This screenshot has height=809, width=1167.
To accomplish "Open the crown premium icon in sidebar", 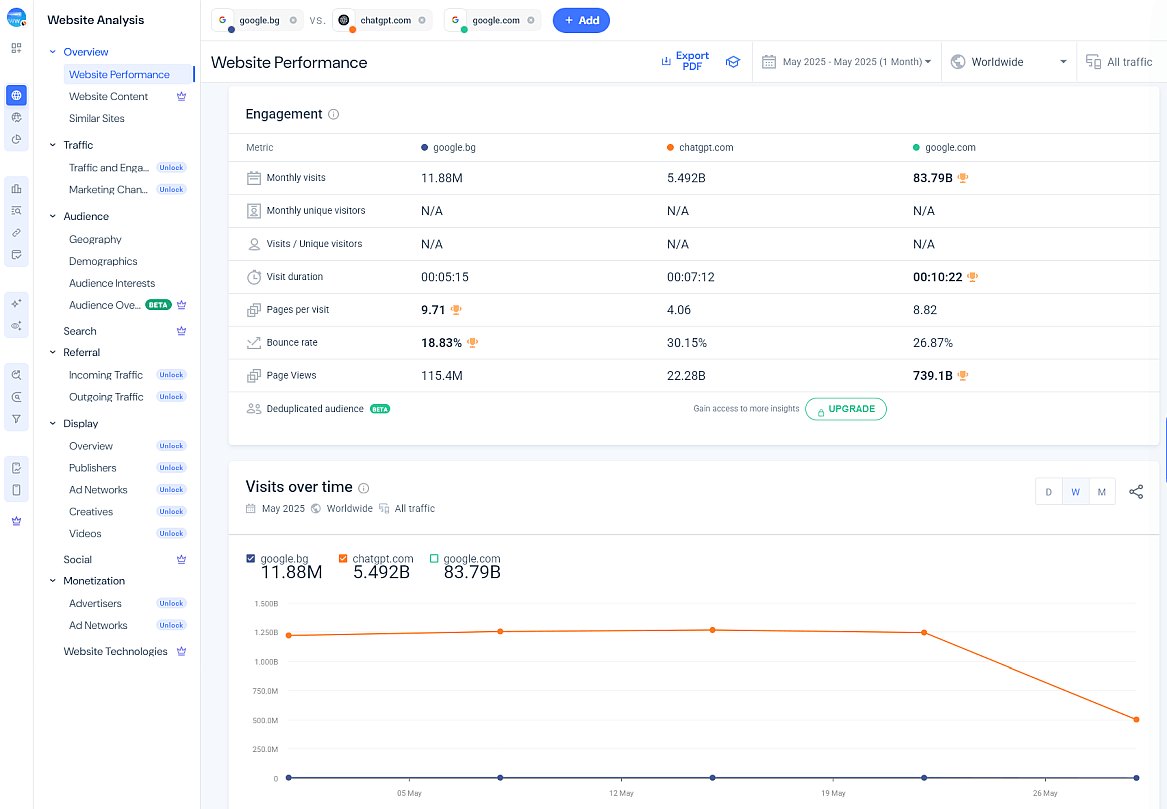I will 16,521.
